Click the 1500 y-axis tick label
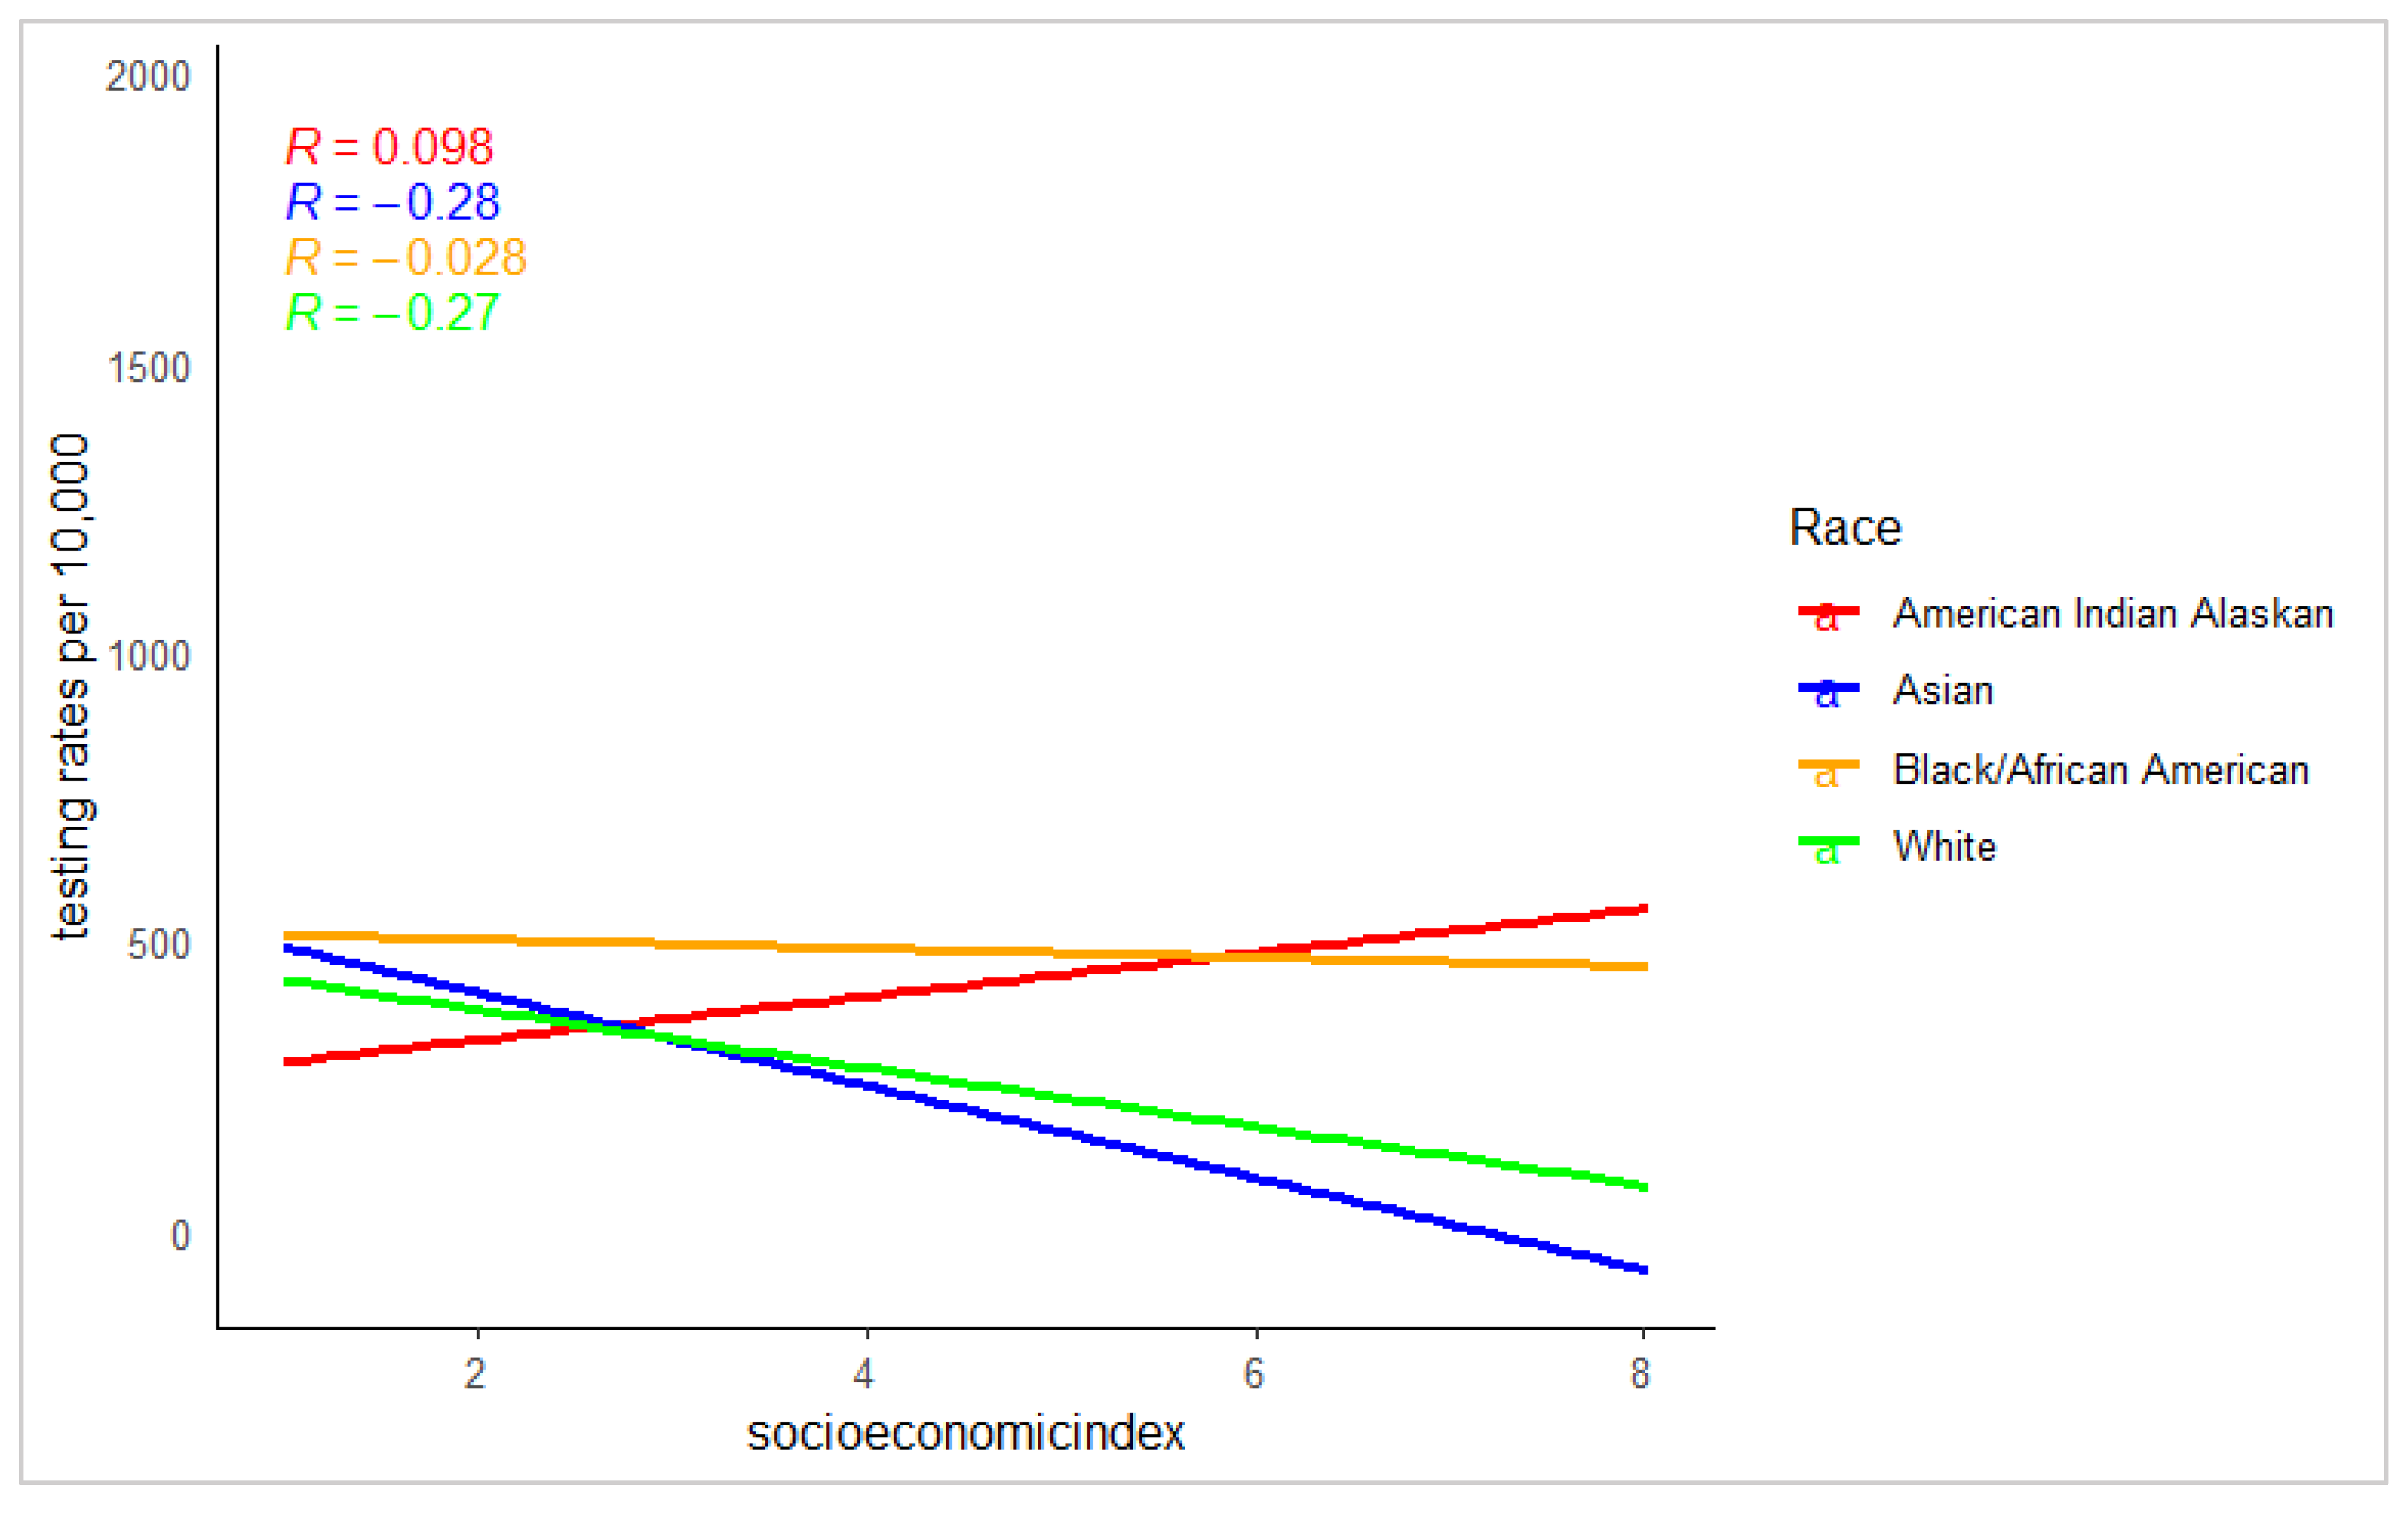The image size is (2408, 1513). click(x=148, y=368)
